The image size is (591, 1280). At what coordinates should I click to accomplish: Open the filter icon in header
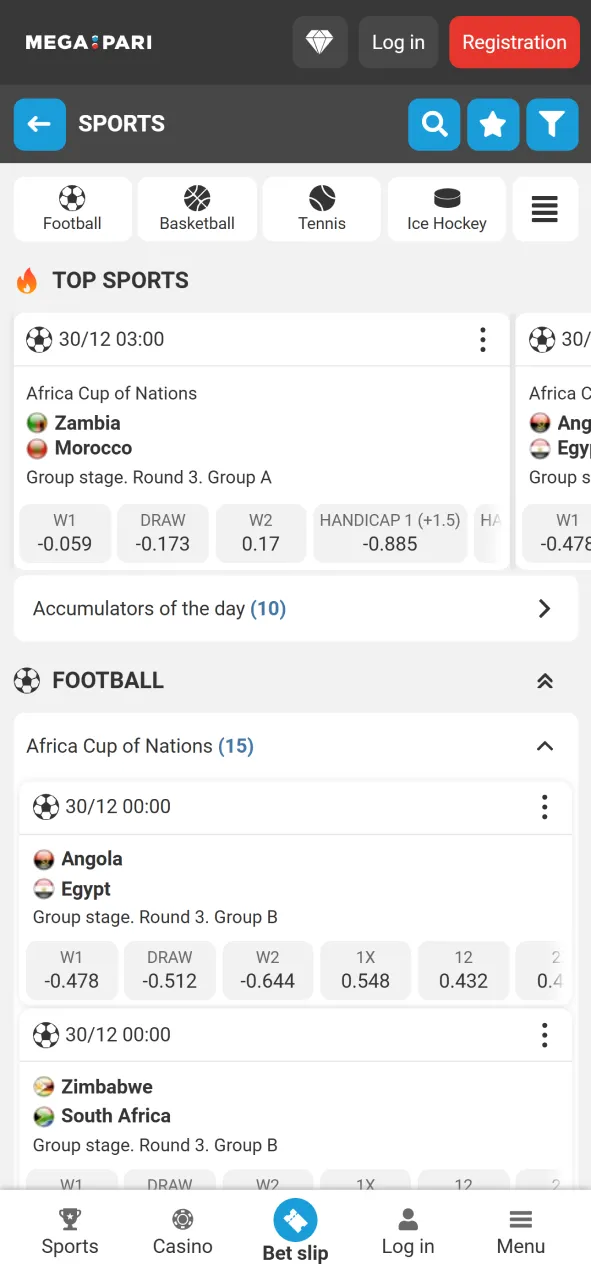click(552, 124)
